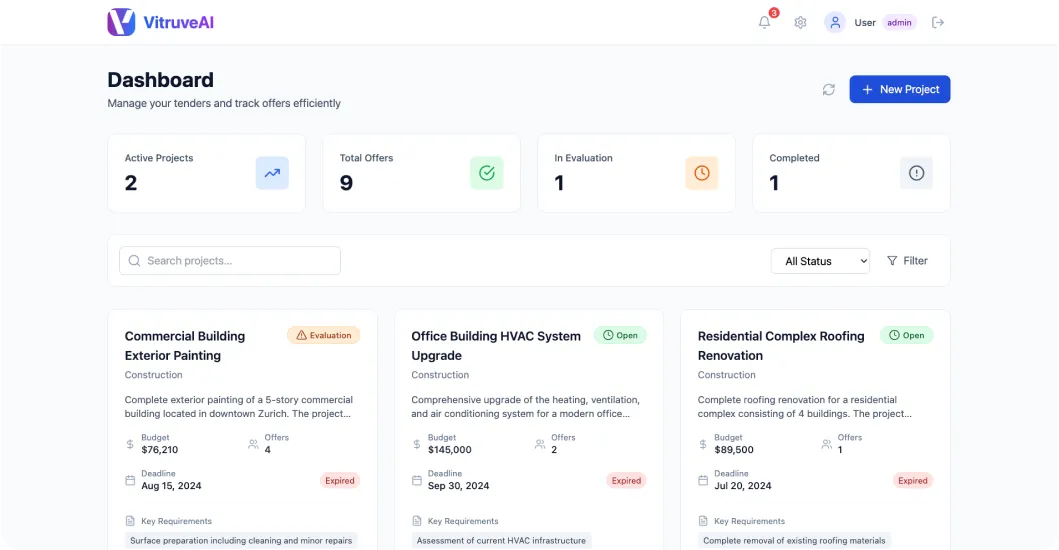This screenshot has width=1059, height=550.
Task: Open settings via gear icon
Action: point(800,22)
